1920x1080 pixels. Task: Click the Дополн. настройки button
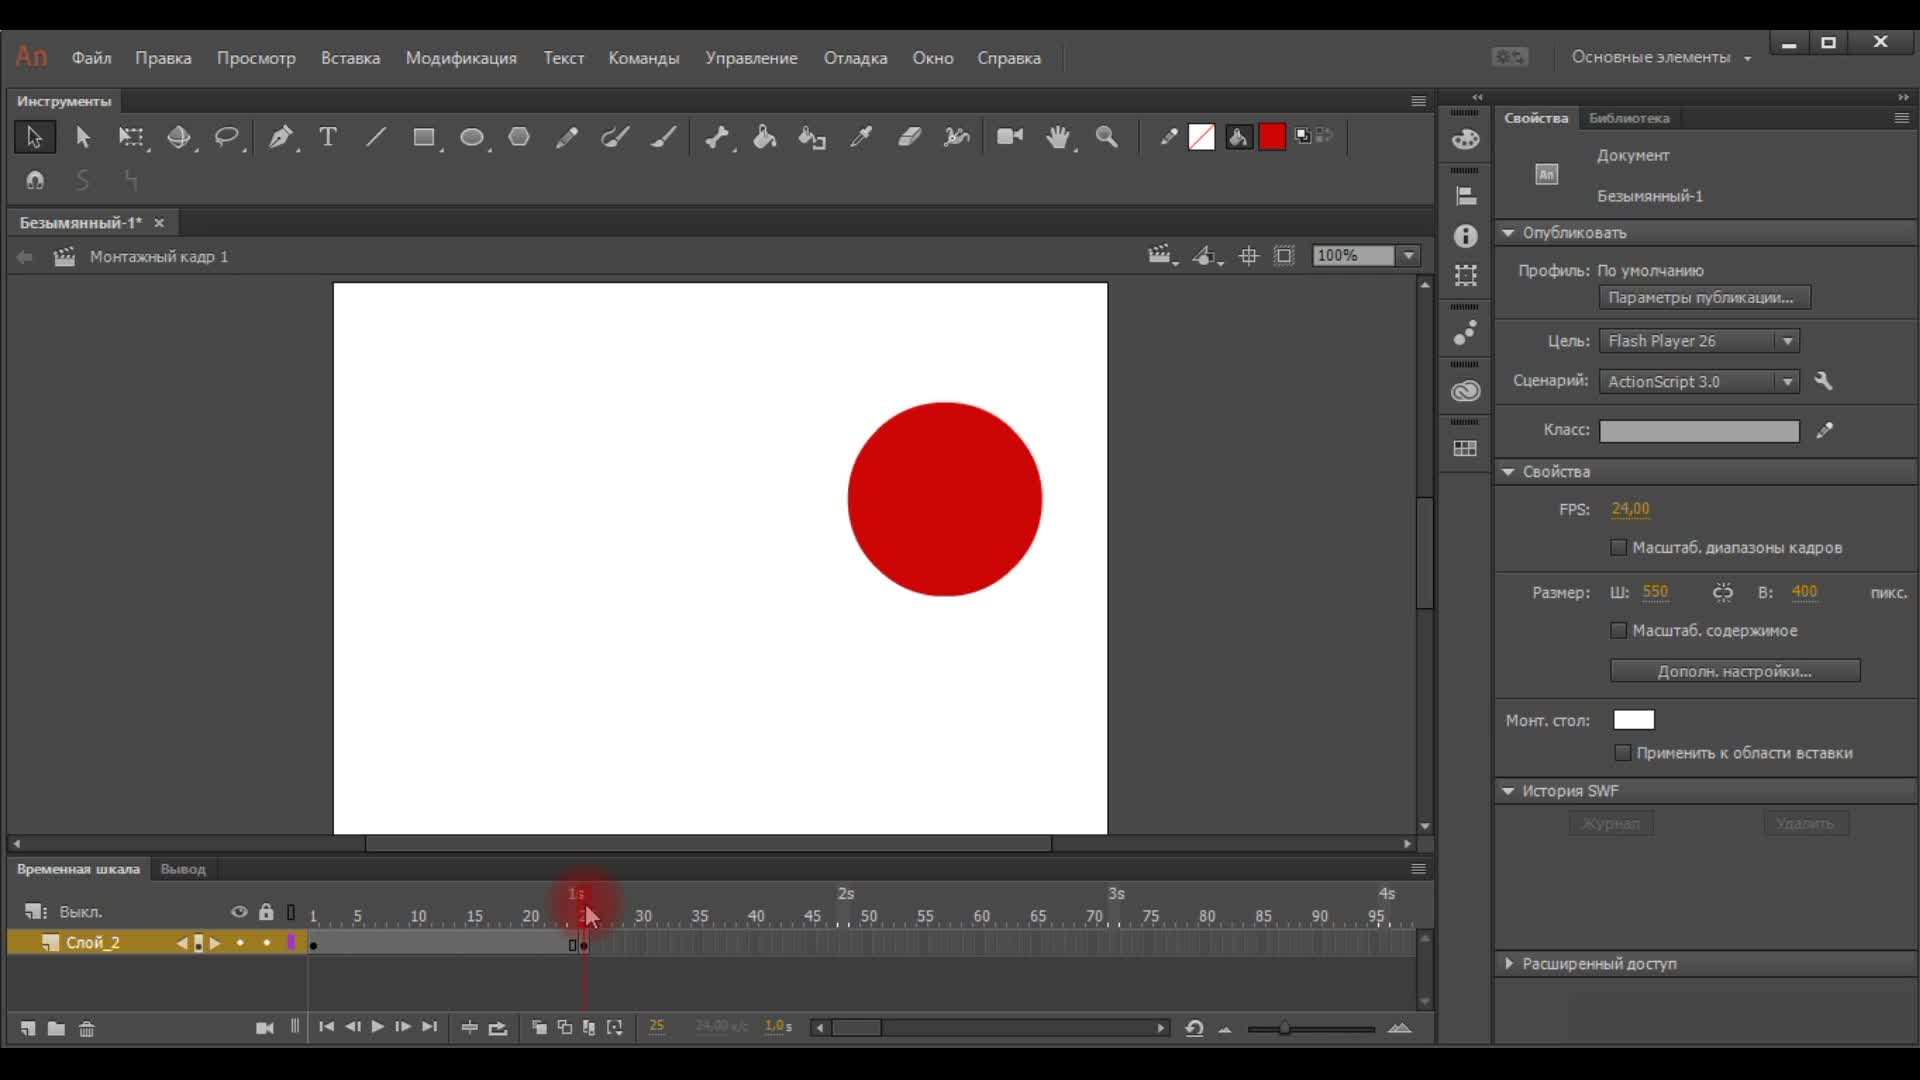1735,671
